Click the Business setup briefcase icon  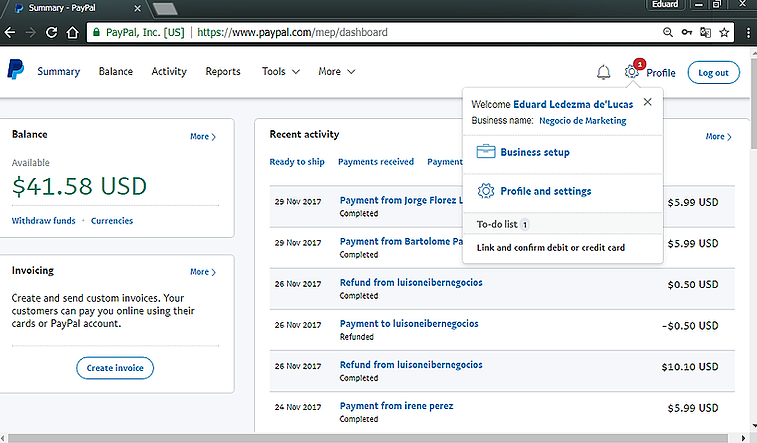pos(486,152)
